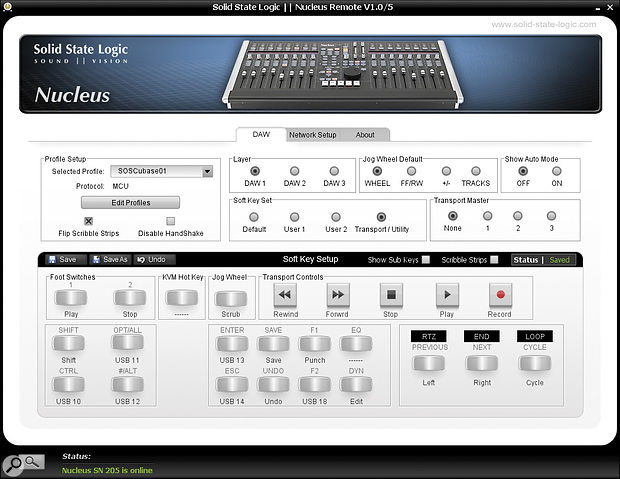The height and width of the screenshot is (479, 620).
Task: Select the Jog Wheel Scrub key
Action: [x=231, y=299]
